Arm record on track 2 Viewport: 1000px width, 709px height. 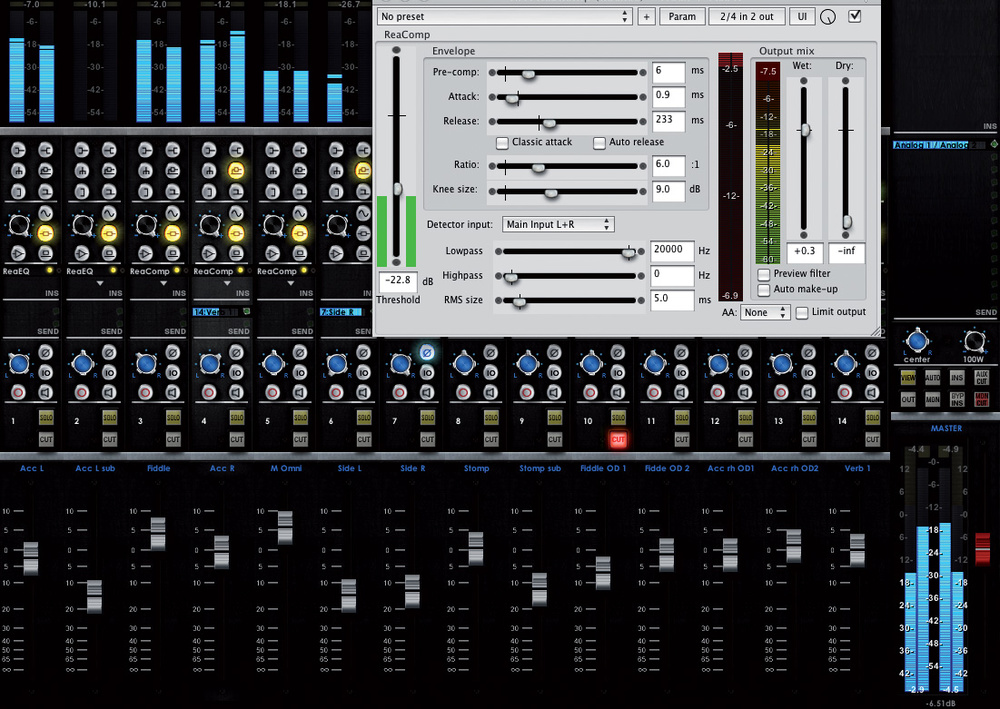click(82, 392)
